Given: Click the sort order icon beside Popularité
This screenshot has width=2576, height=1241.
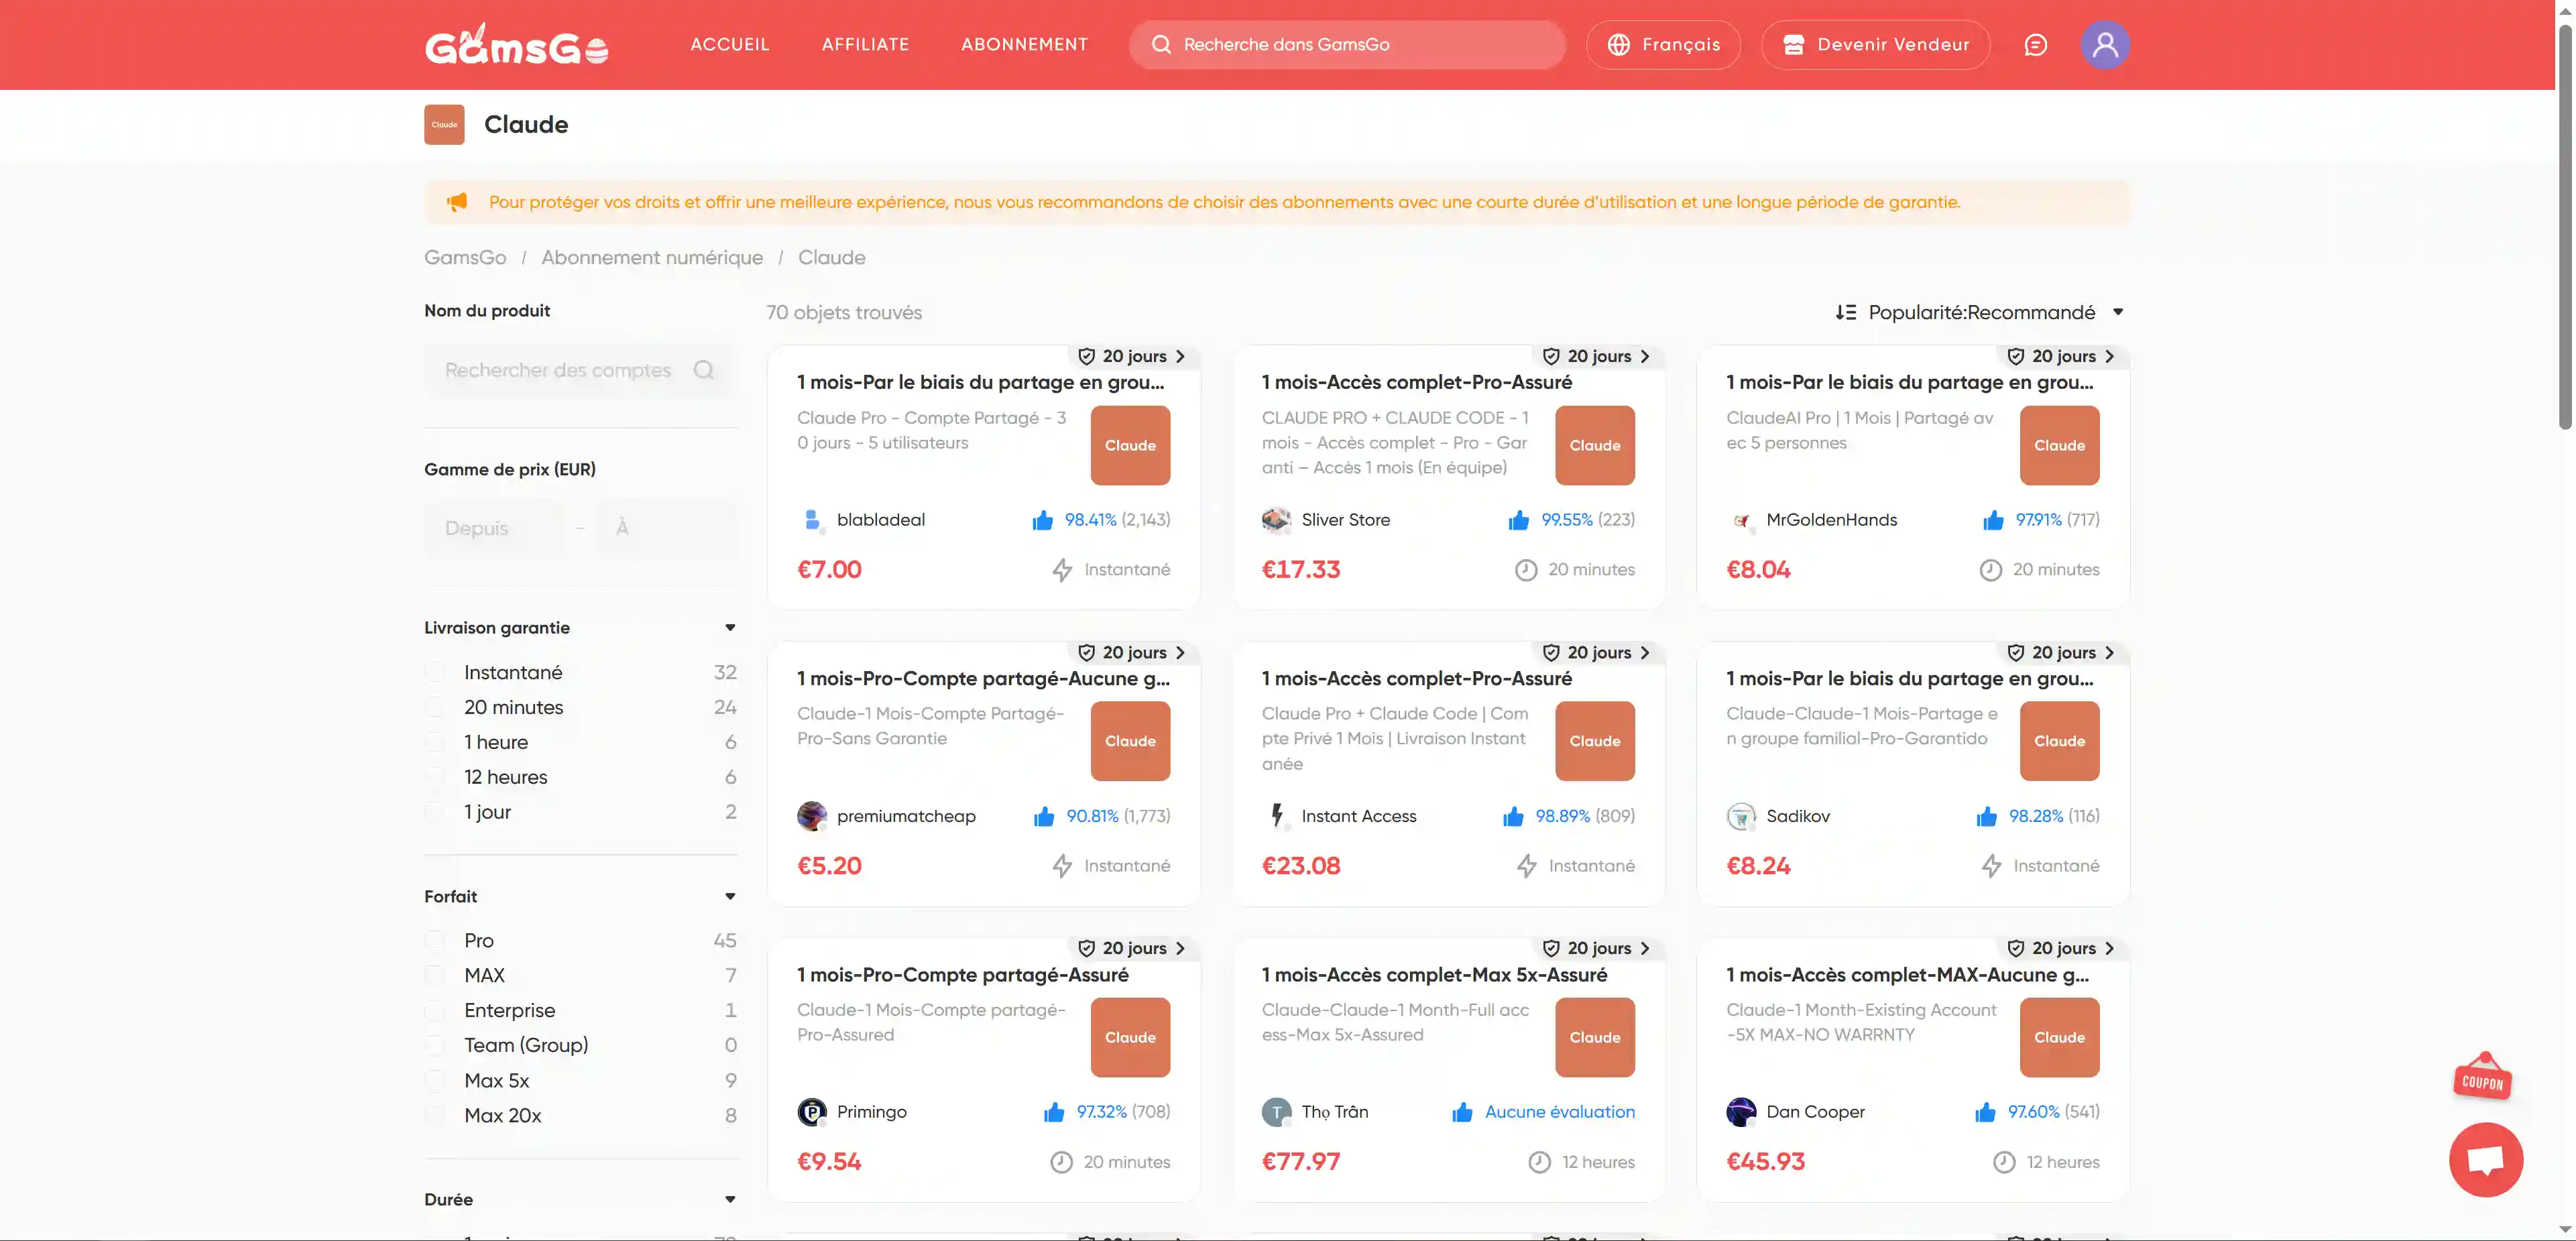Looking at the screenshot, I should coord(1846,313).
